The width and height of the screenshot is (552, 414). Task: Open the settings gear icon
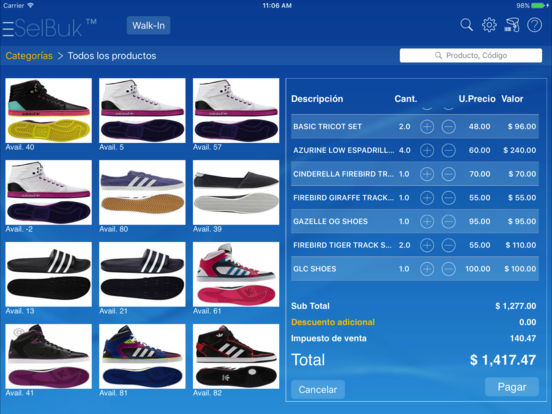(489, 25)
